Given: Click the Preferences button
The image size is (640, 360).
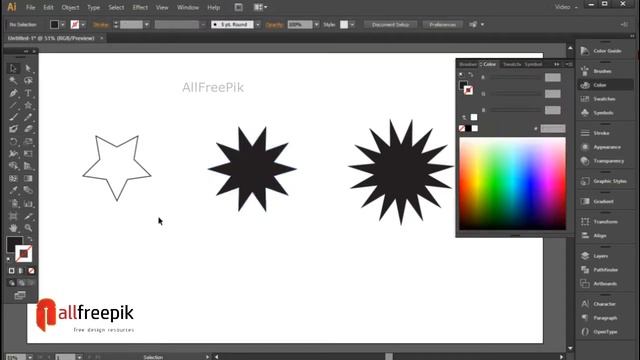Looking at the screenshot, I should (442, 24).
